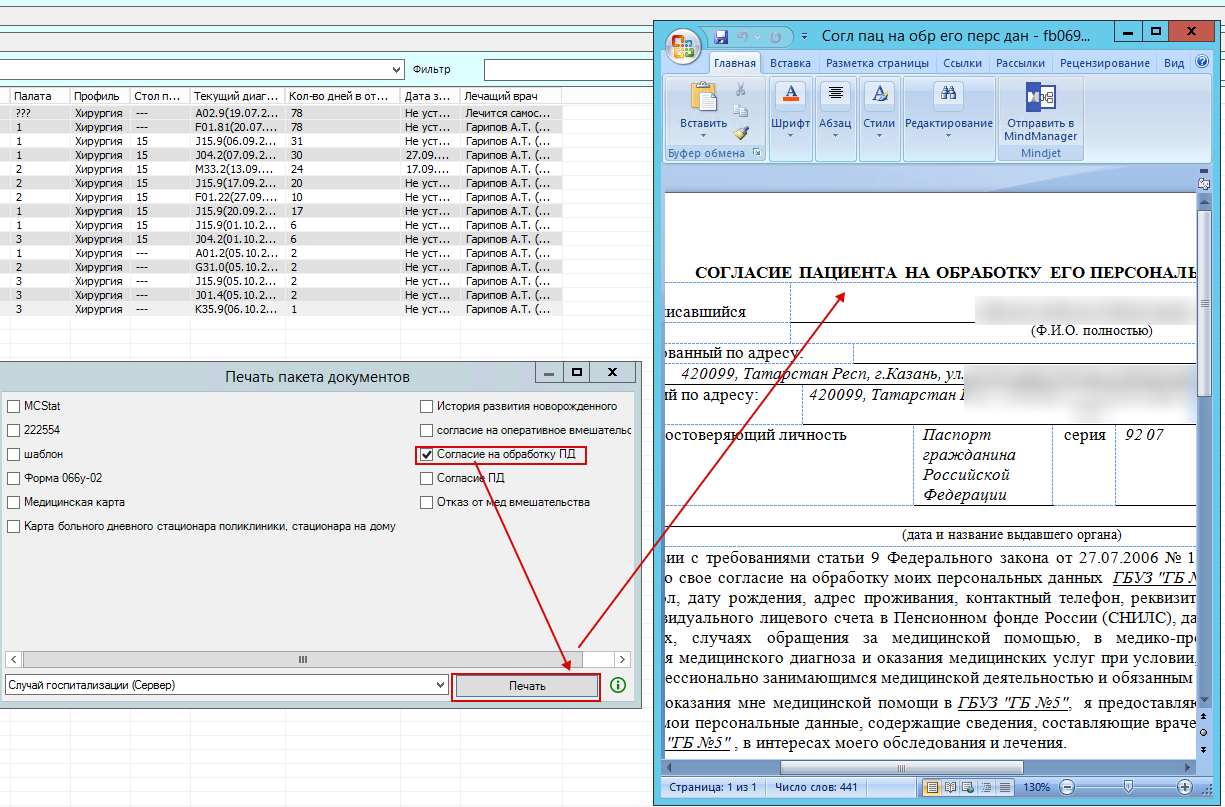Zoom in with the plus button
The width and height of the screenshot is (1225, 807).
(x=1185, y=787)
